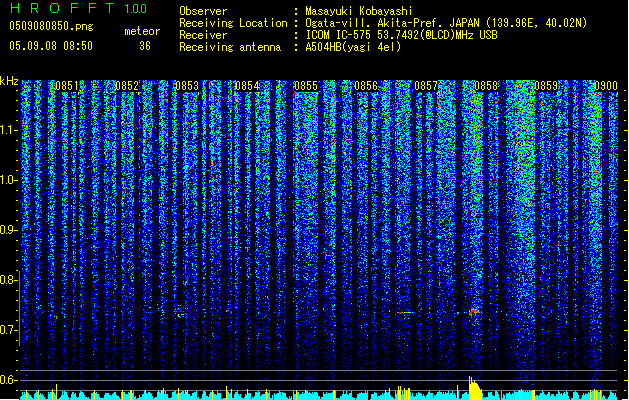This screenshot has width=629, height=400.
Task: Click the 'Receiving antenna' label
Action: 230,47
